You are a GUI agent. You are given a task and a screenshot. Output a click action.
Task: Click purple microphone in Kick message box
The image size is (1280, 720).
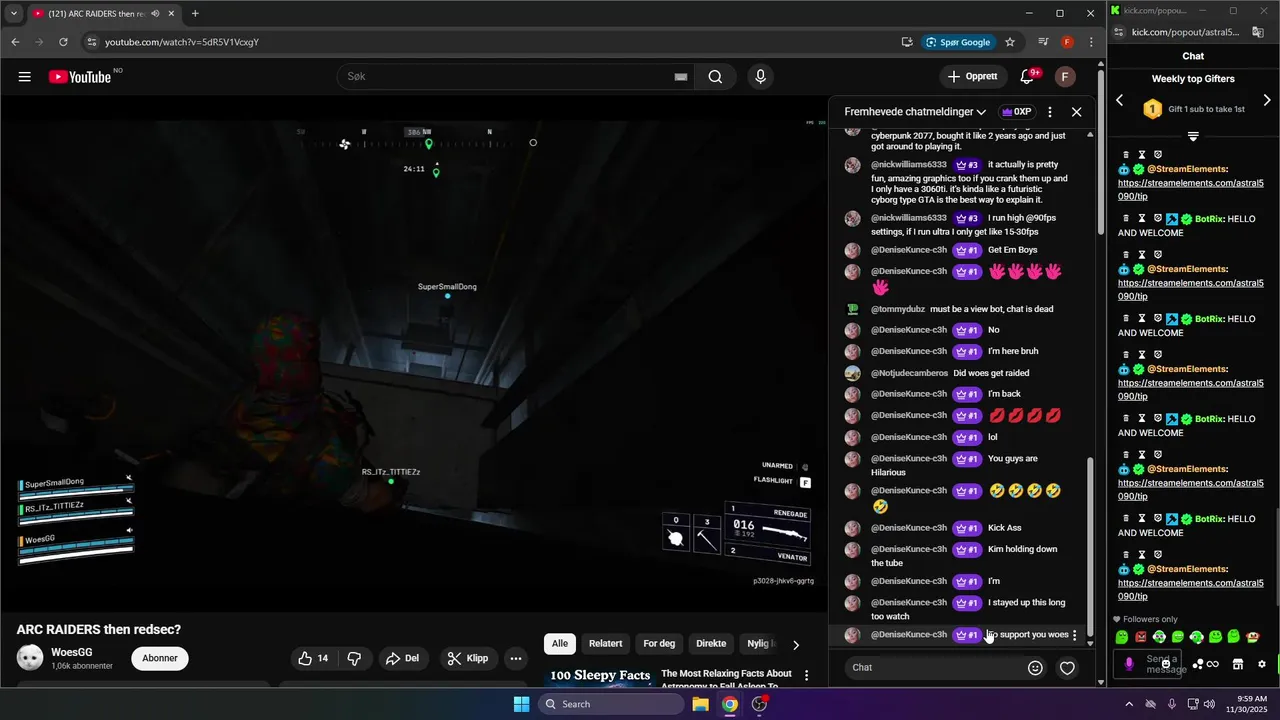pos(1129,664)
